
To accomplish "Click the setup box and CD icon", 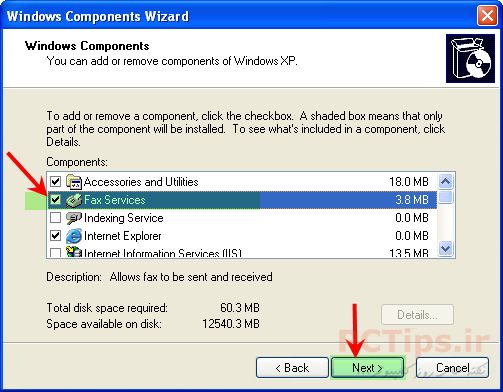I will coord(470,58).
